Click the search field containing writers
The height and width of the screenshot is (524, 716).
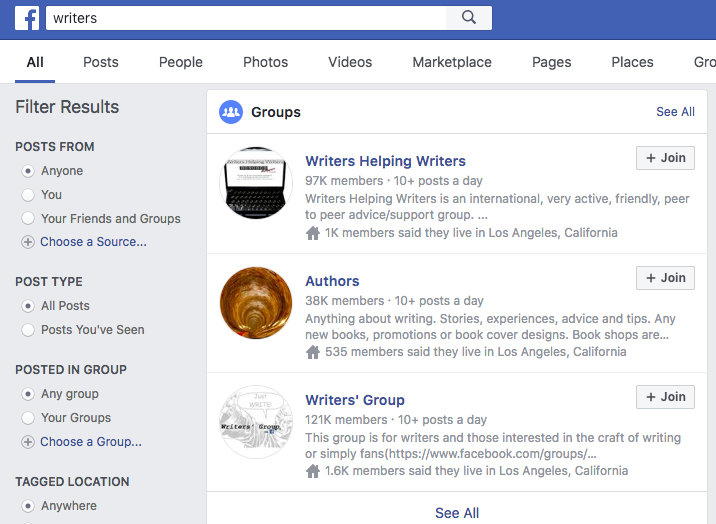pos(246,18)
